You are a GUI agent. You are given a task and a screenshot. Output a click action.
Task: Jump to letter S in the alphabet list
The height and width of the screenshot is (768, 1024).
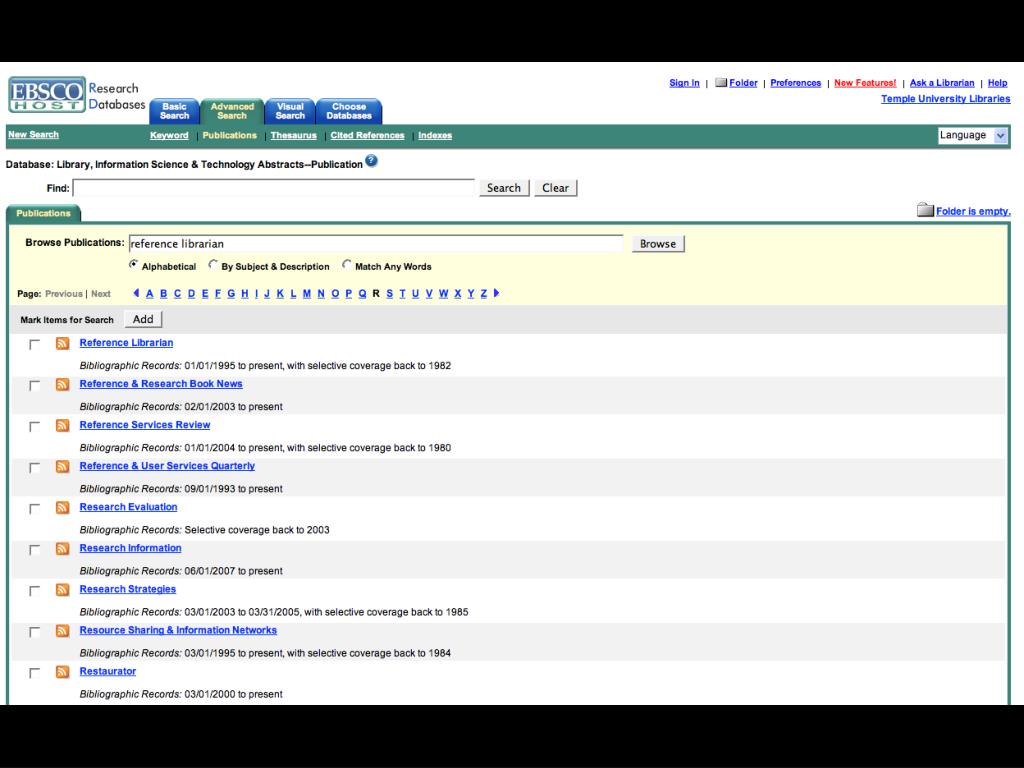(x=389, y=294)
